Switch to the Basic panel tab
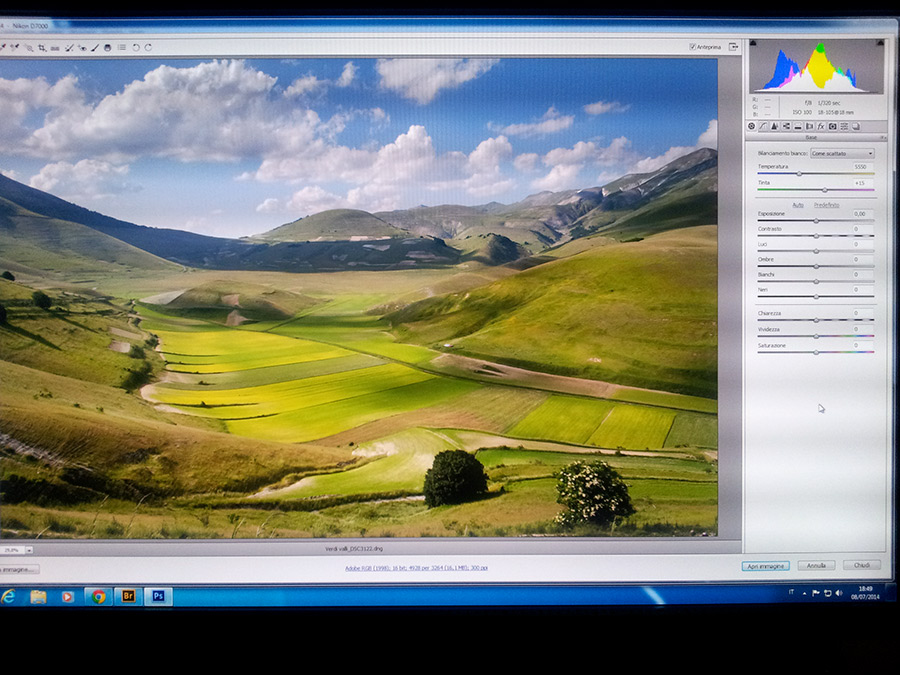This screenshot has height=675, width=900. tap(751, 126)
